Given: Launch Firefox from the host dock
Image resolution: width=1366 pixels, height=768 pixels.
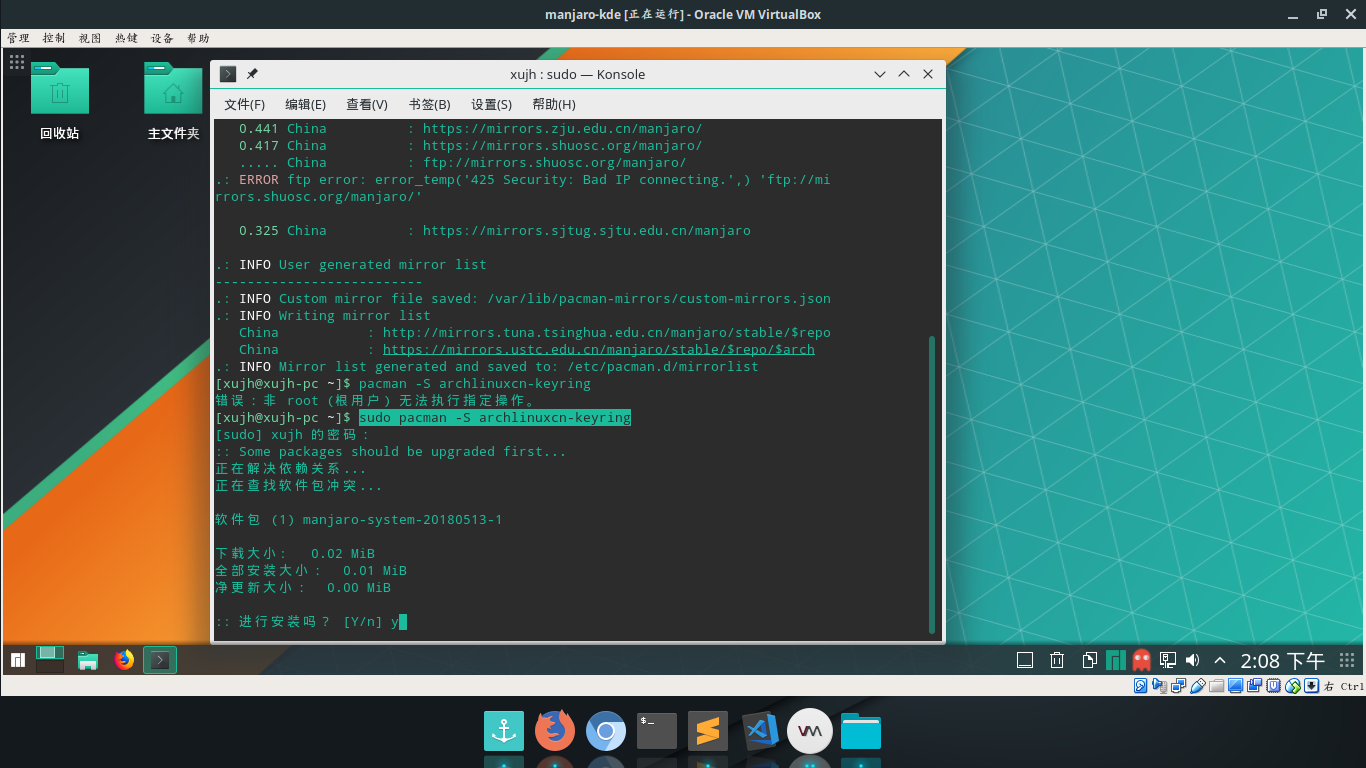Looking at the screenshot, I should pos(555,731).
